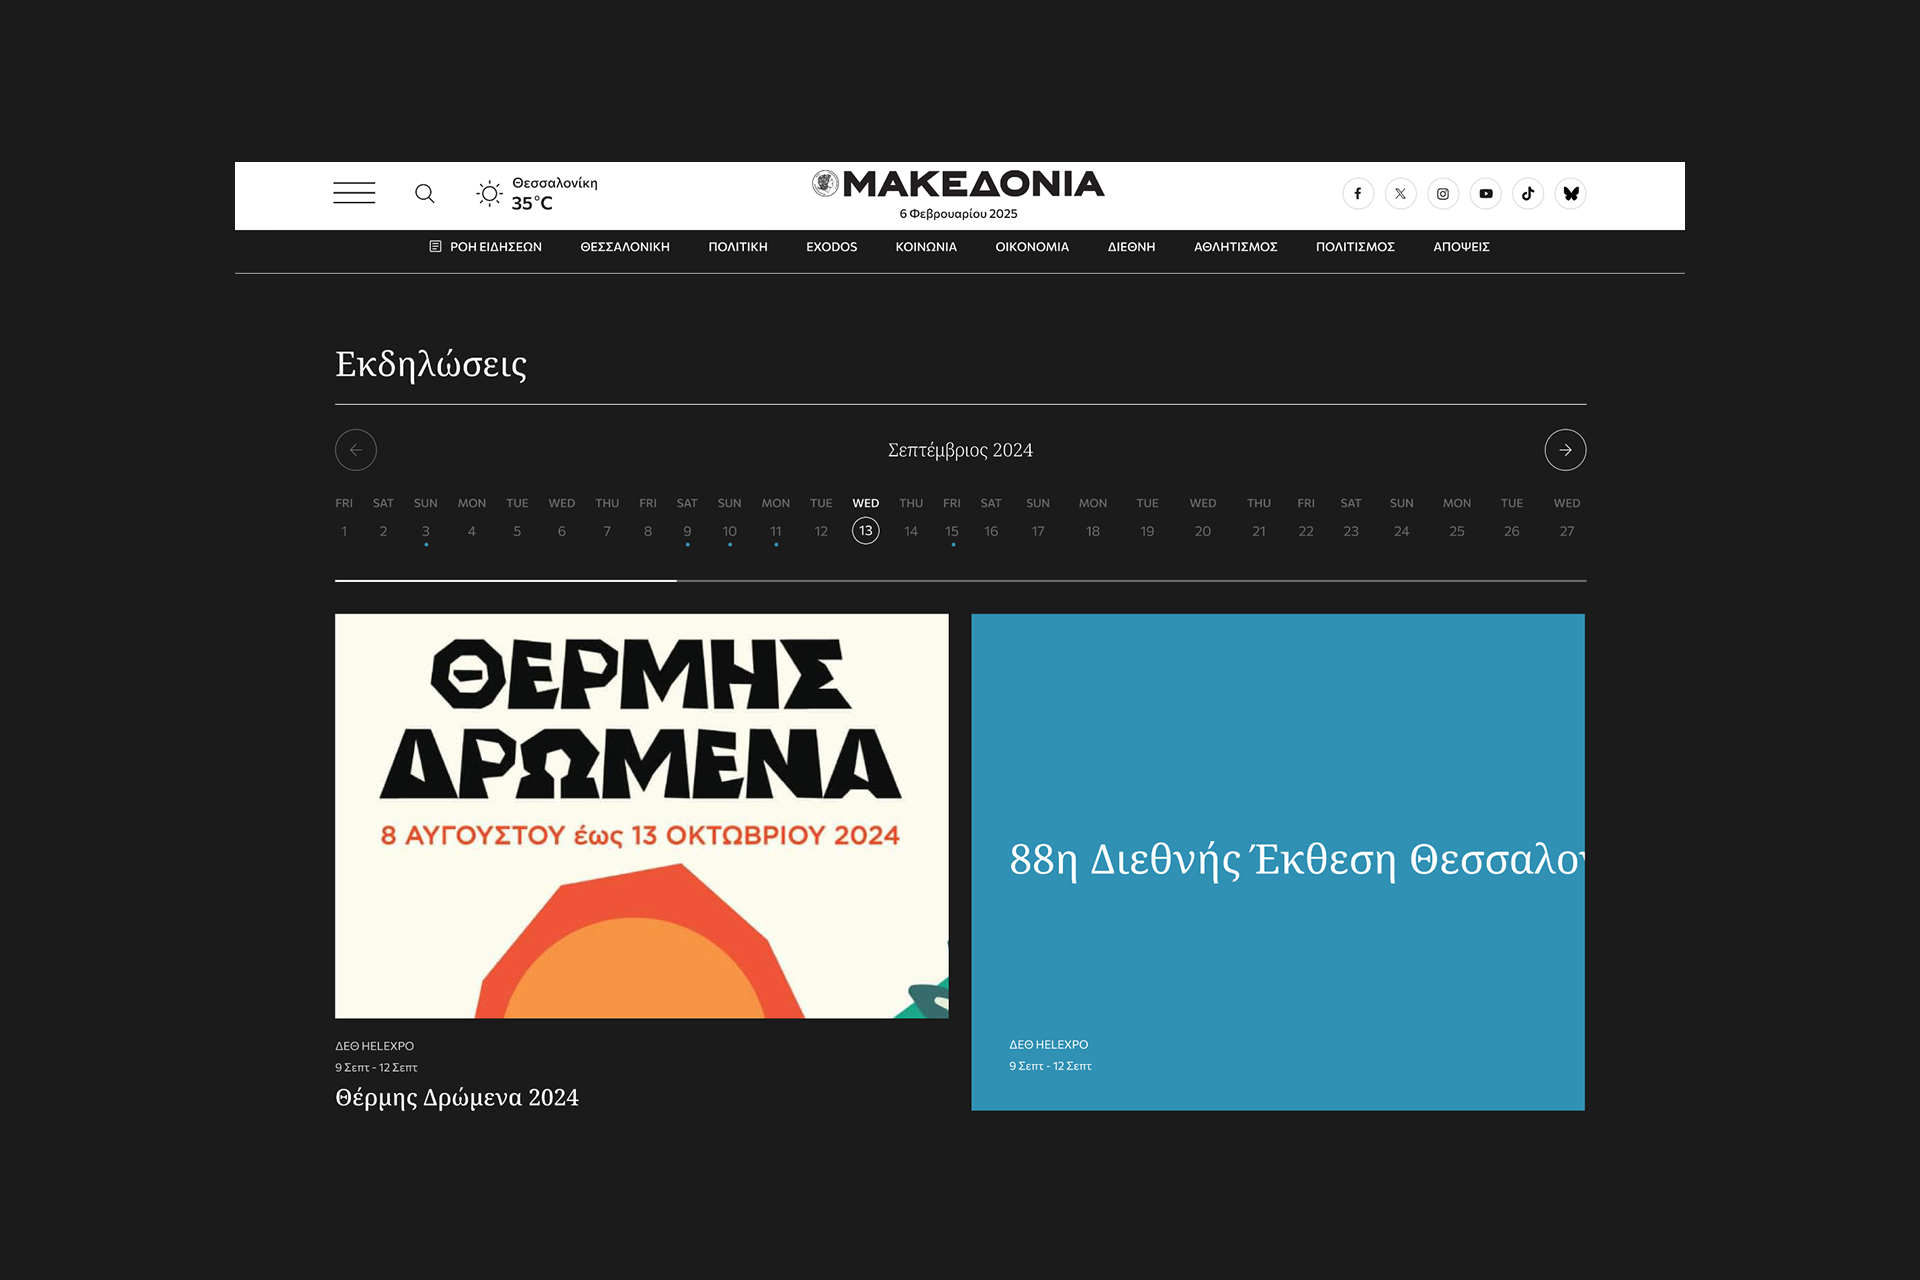Open 88η Διεθνής Έκθεση card

click(x=1278, y=862)
